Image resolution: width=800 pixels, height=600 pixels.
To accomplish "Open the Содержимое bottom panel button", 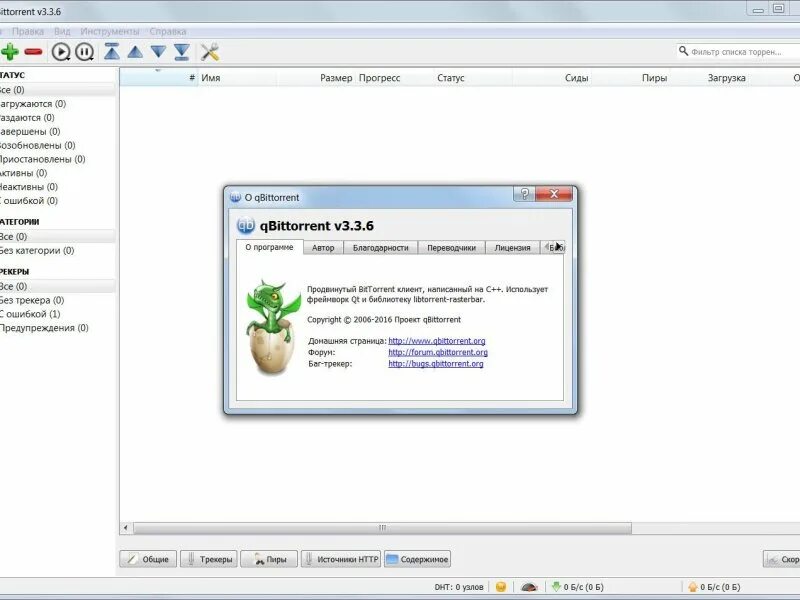I will pos(417,559).
